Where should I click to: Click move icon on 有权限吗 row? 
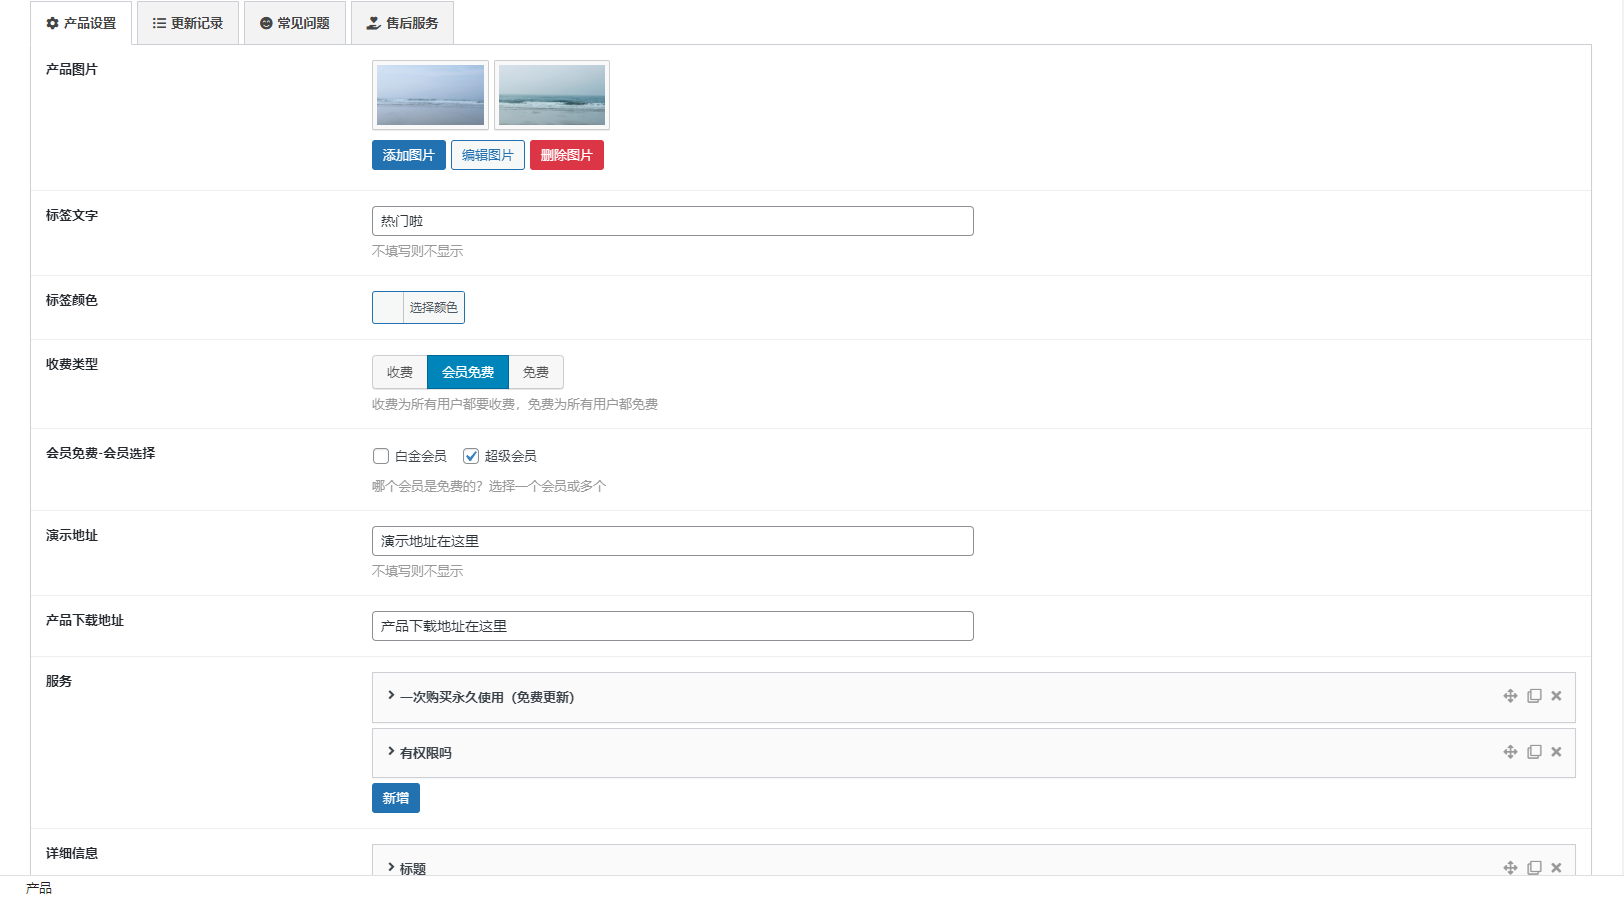pos(1510,752)
